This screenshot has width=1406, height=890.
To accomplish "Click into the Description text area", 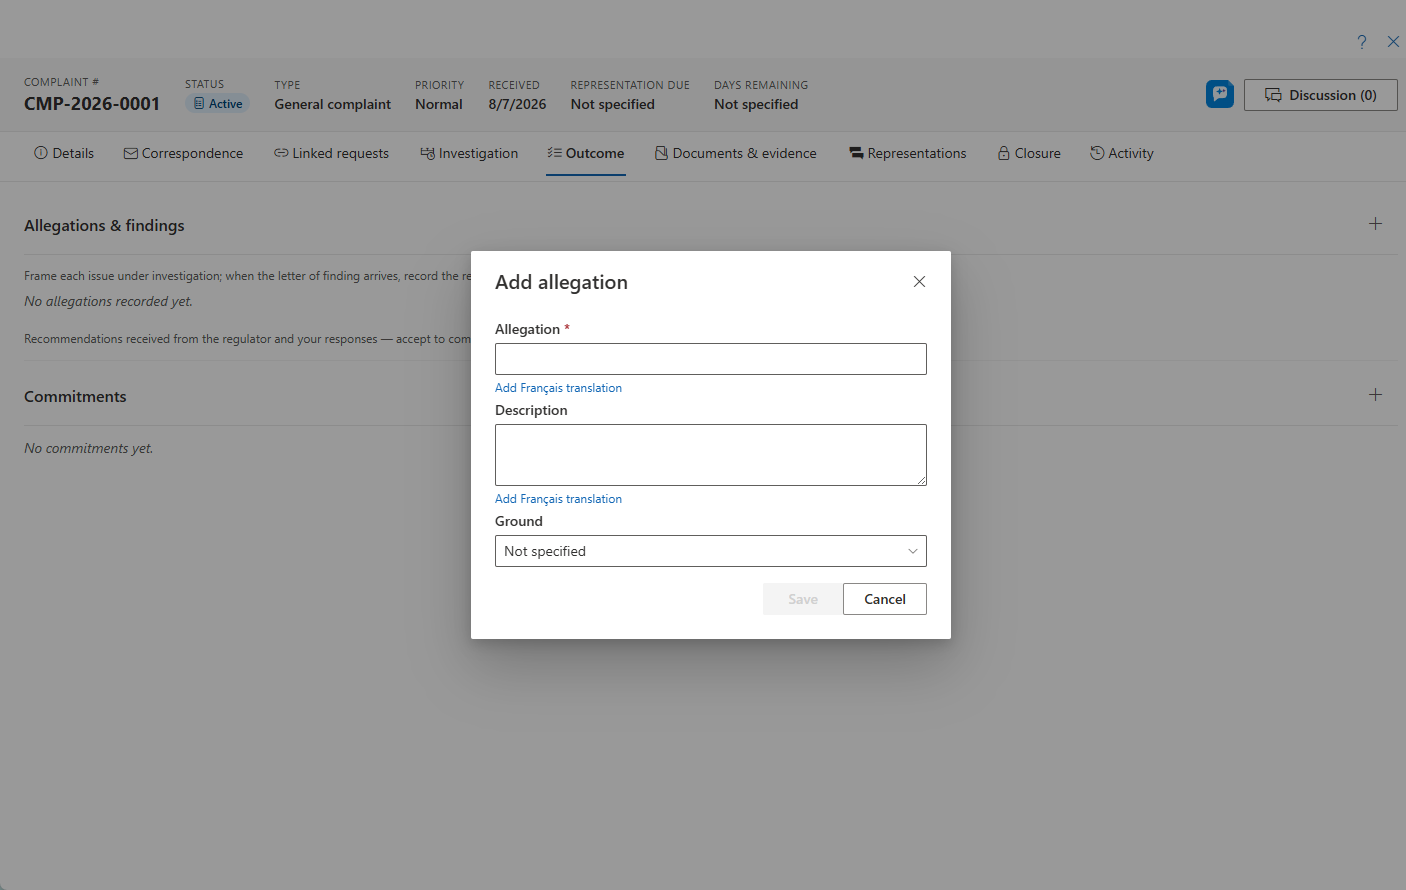I will pos(711,455).
